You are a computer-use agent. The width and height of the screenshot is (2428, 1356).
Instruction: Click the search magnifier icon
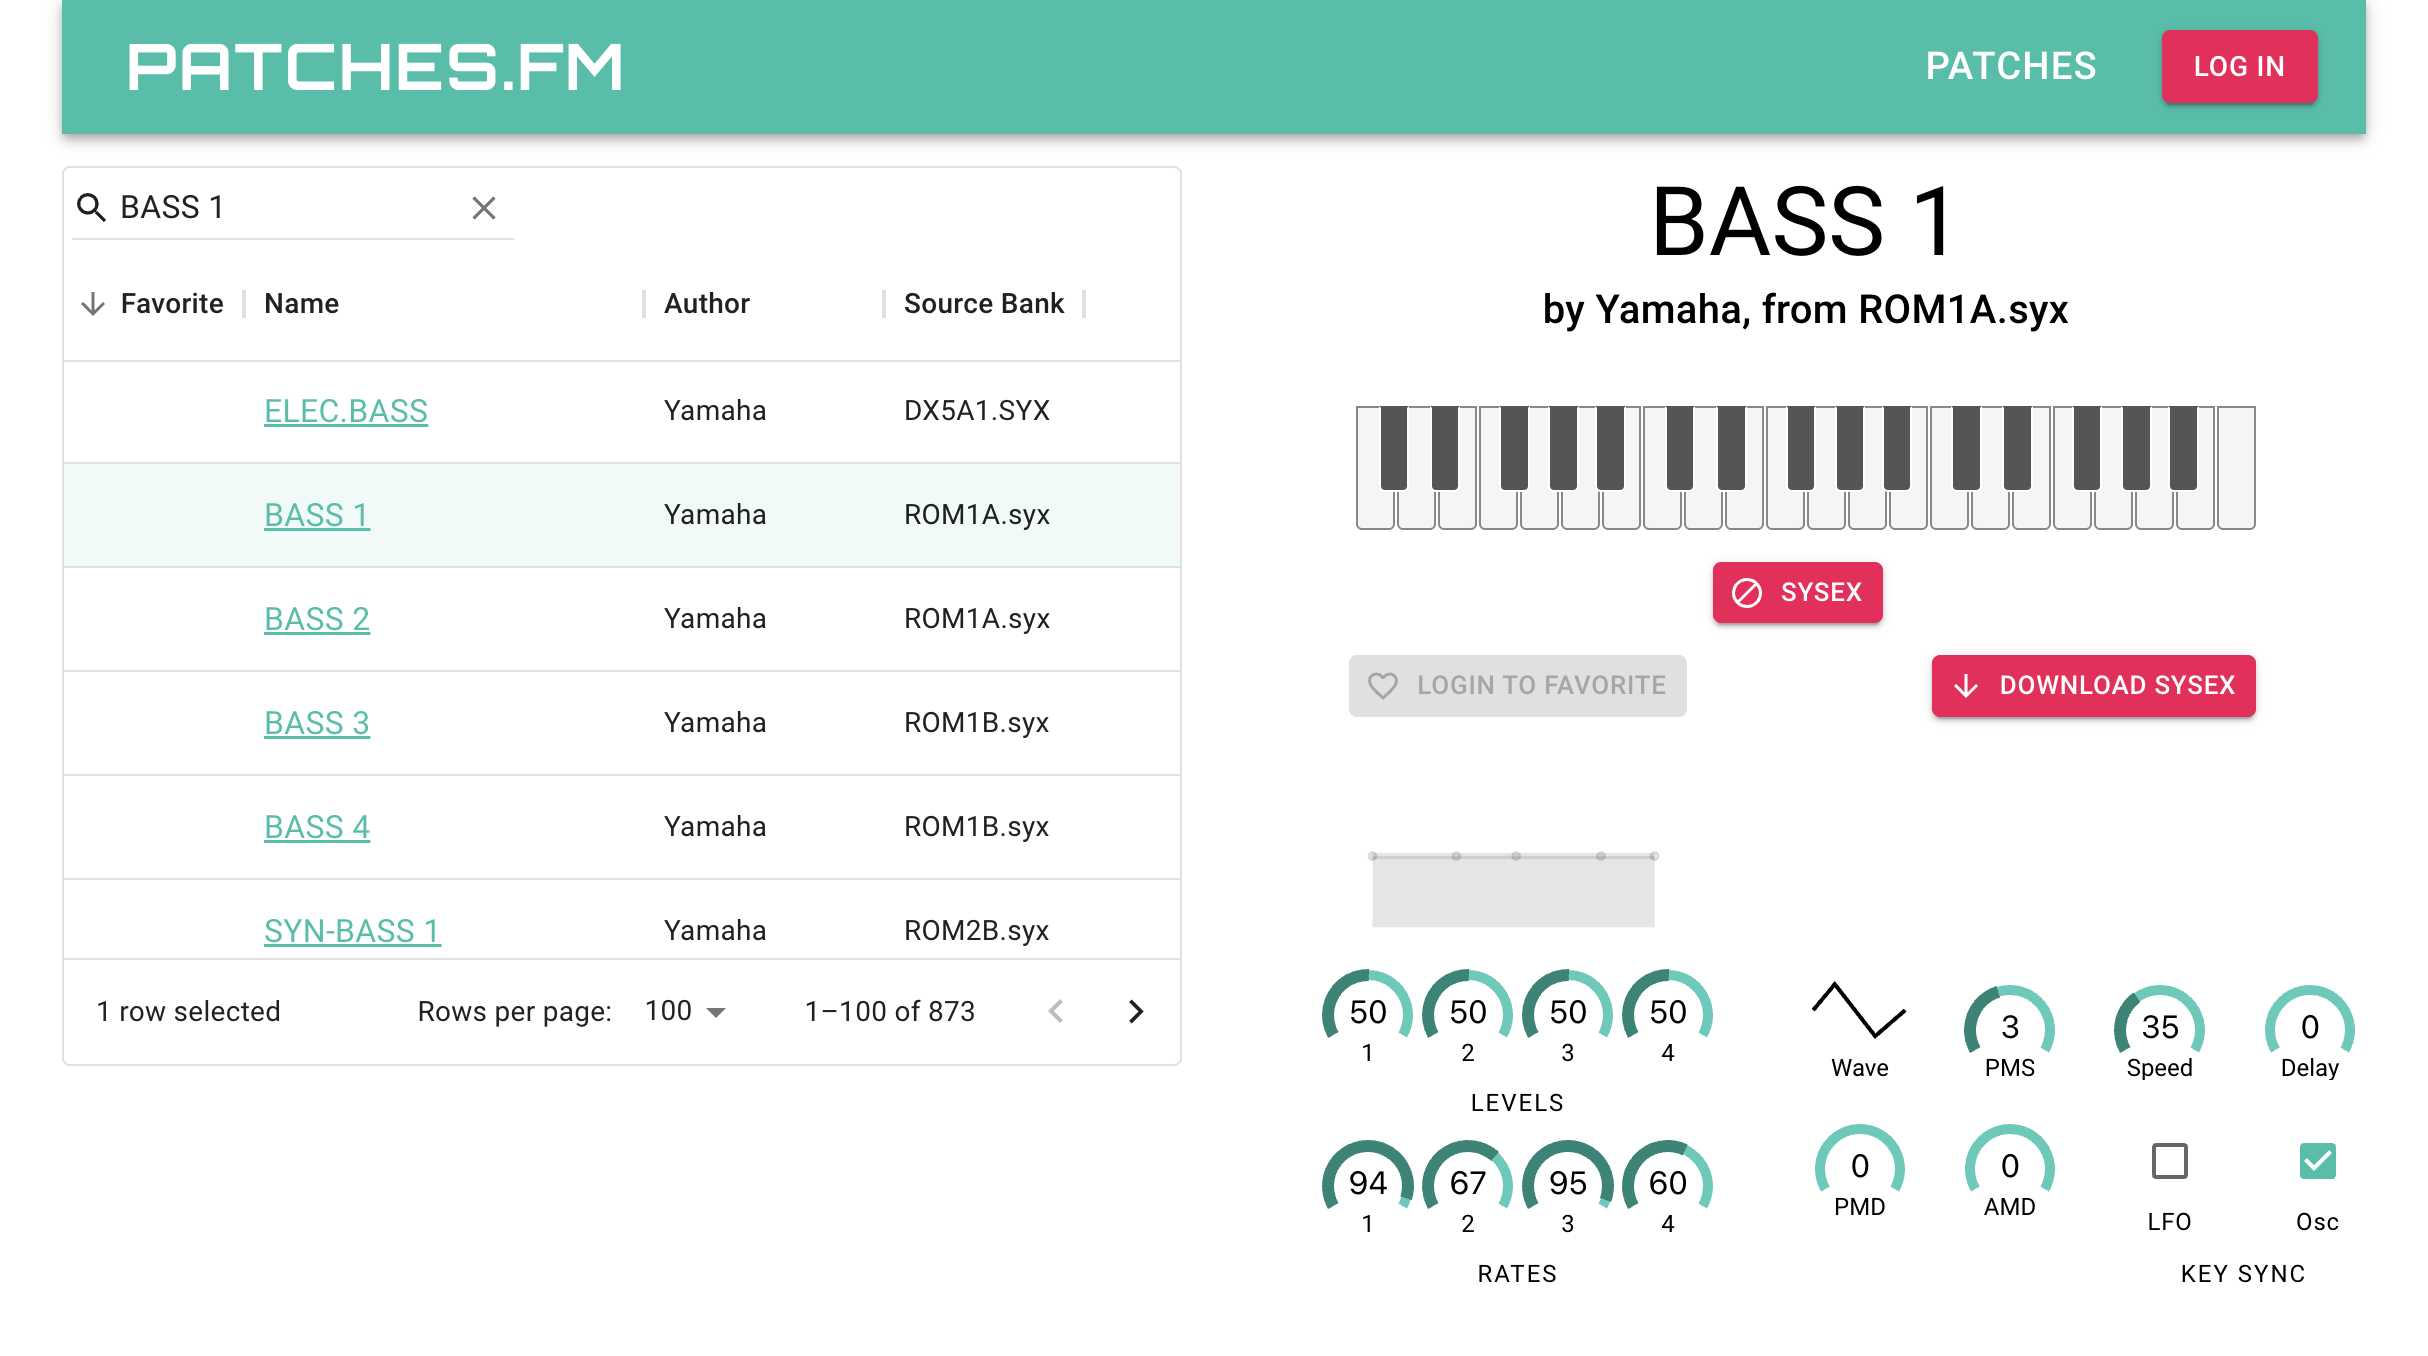pyautogui.click(x=92, y=208)
